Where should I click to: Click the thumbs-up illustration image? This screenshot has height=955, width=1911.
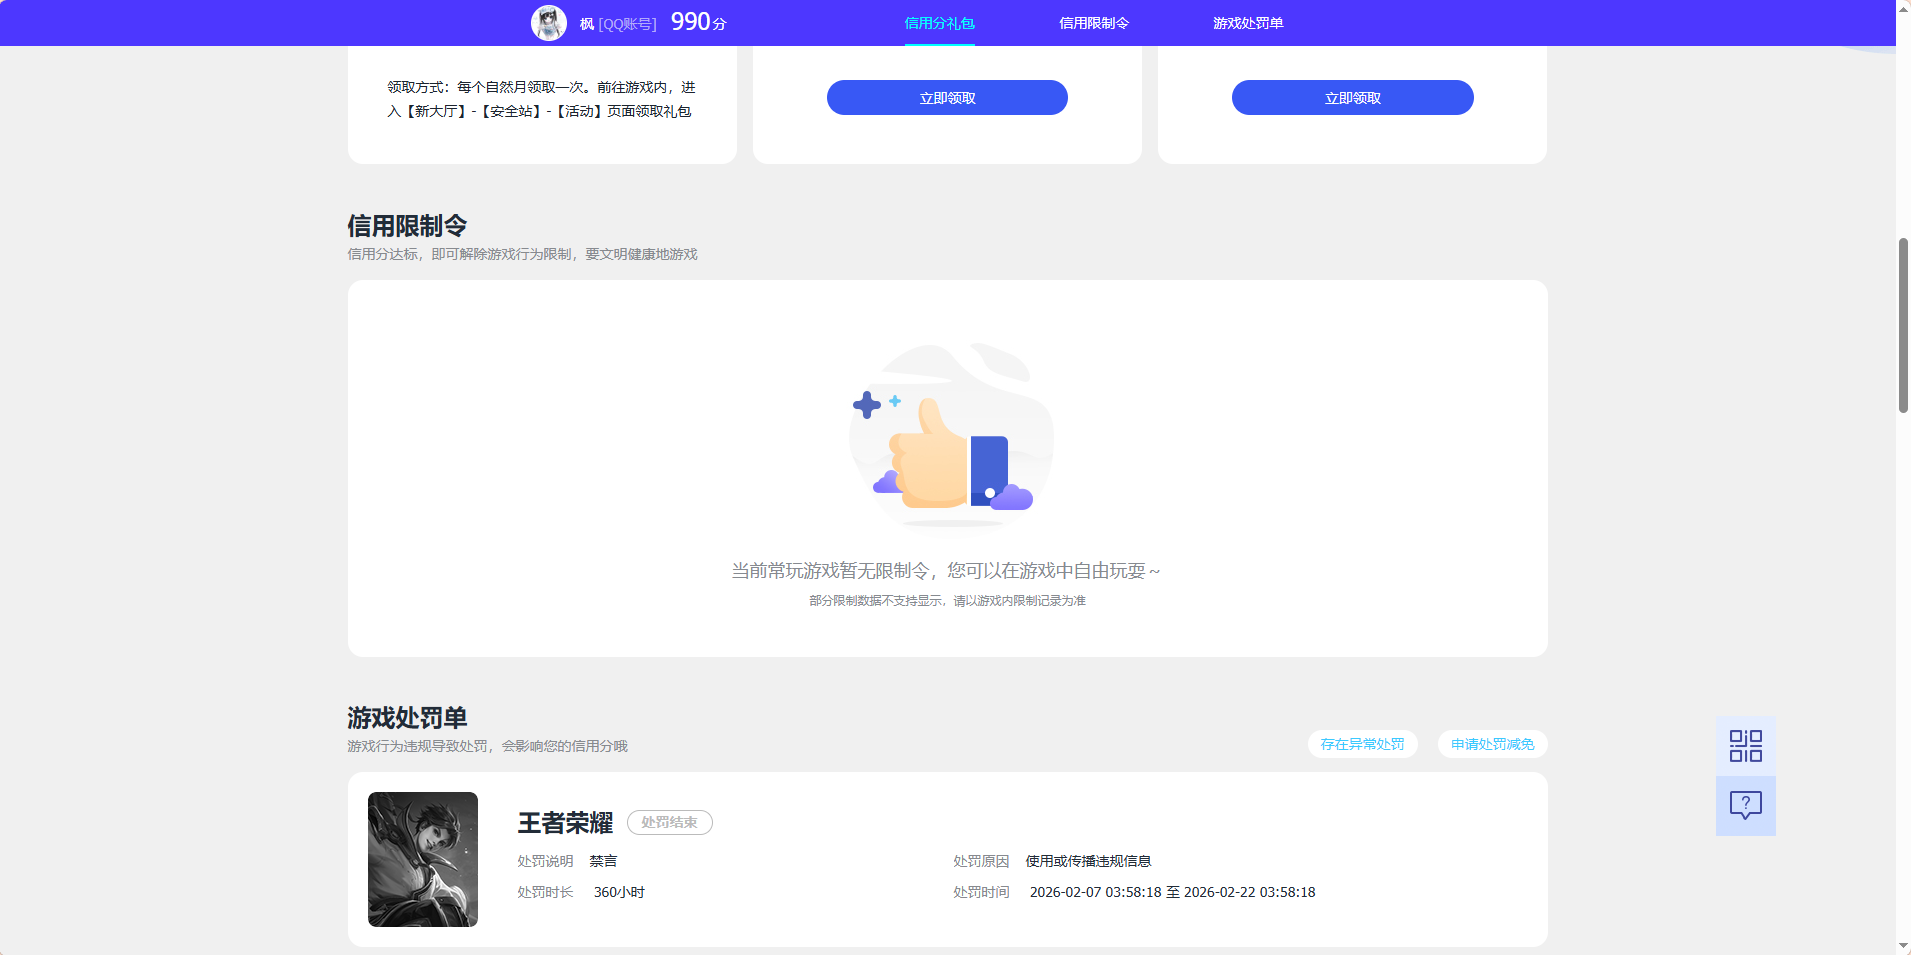tap(949, 437)
